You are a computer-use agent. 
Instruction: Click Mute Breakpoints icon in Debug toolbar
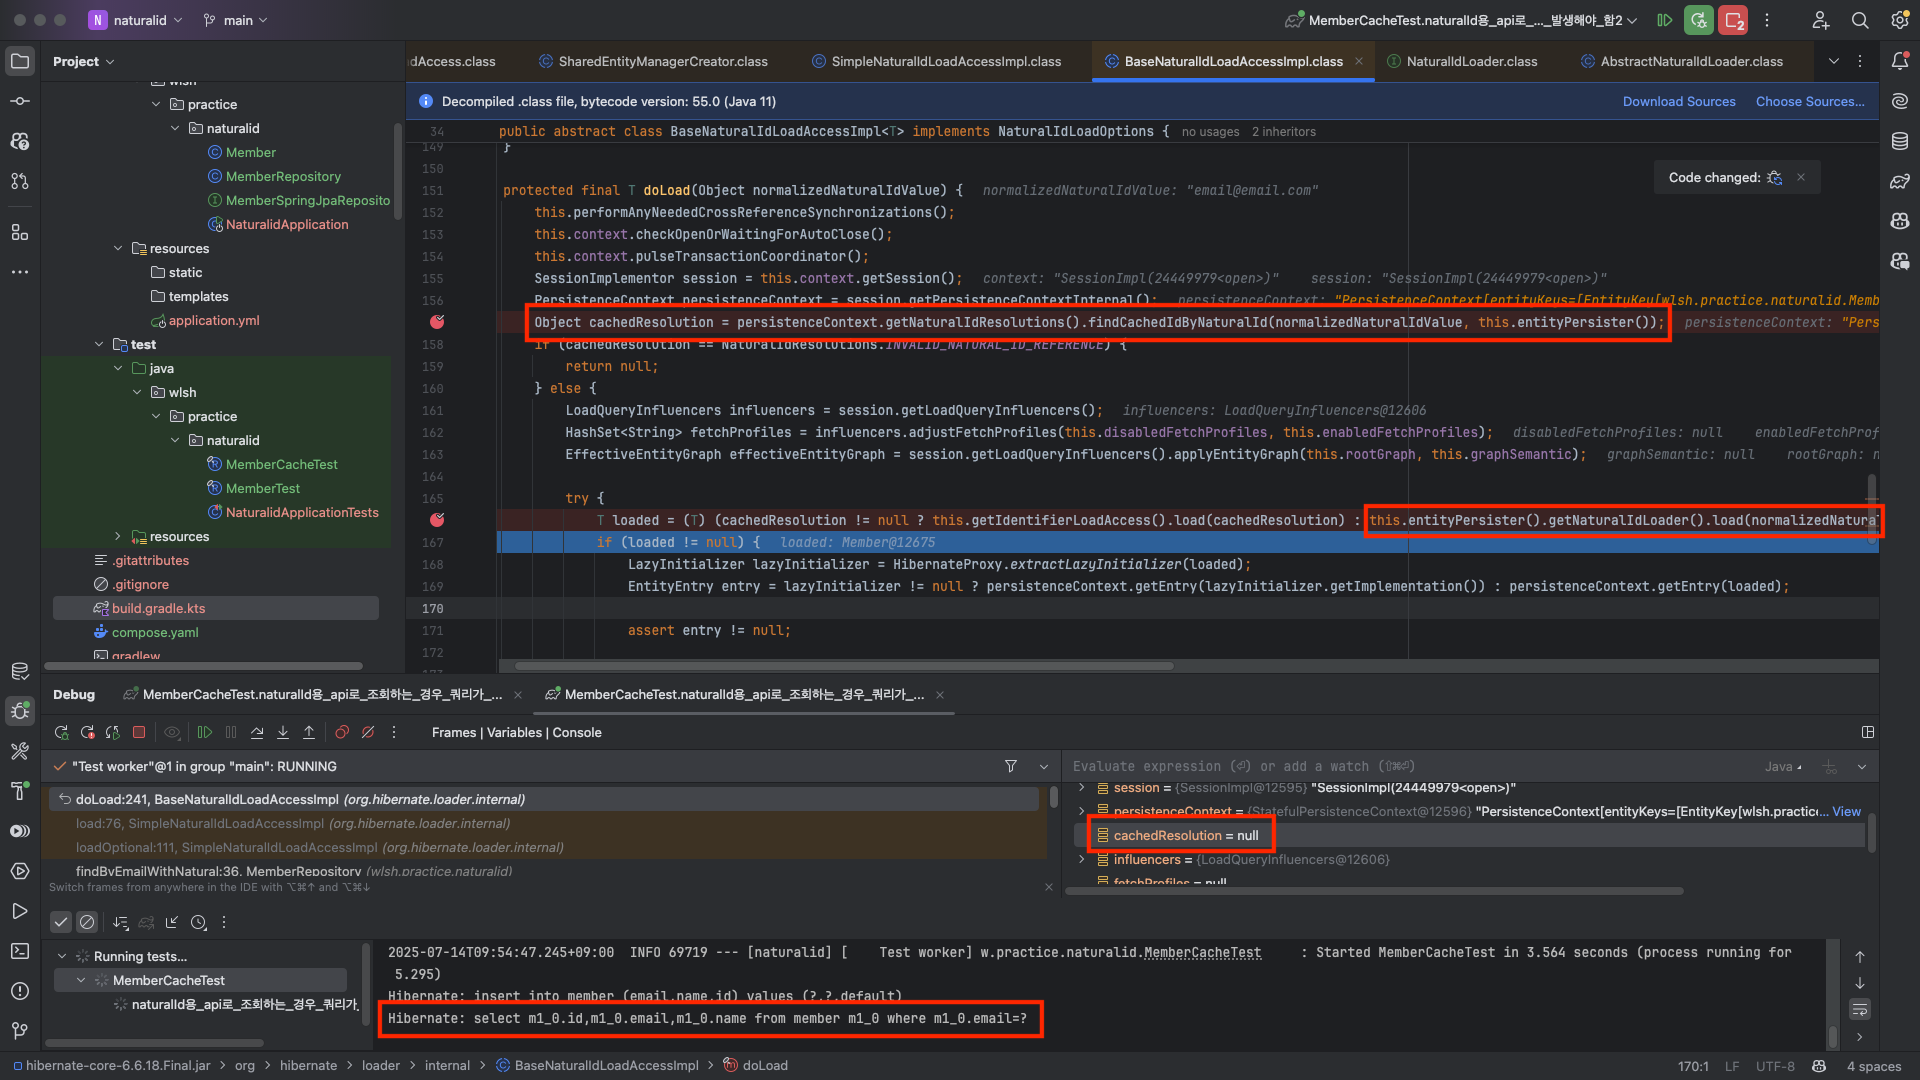tap(368, 733)
